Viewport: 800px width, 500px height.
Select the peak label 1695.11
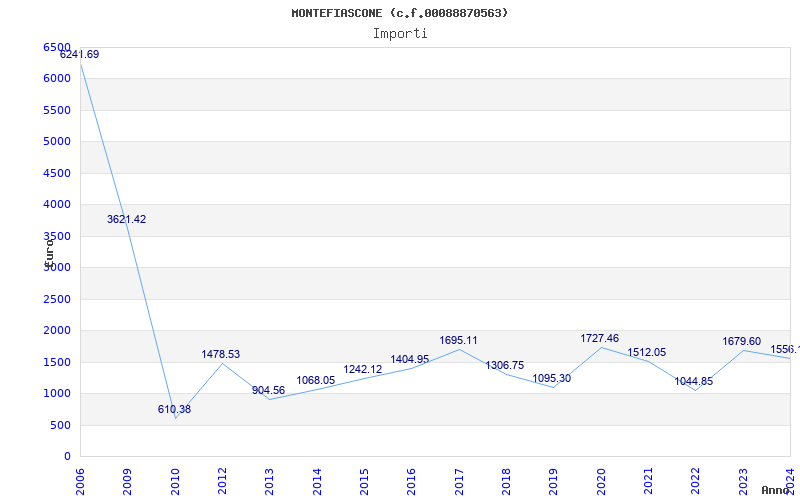(x=458, y=340)
